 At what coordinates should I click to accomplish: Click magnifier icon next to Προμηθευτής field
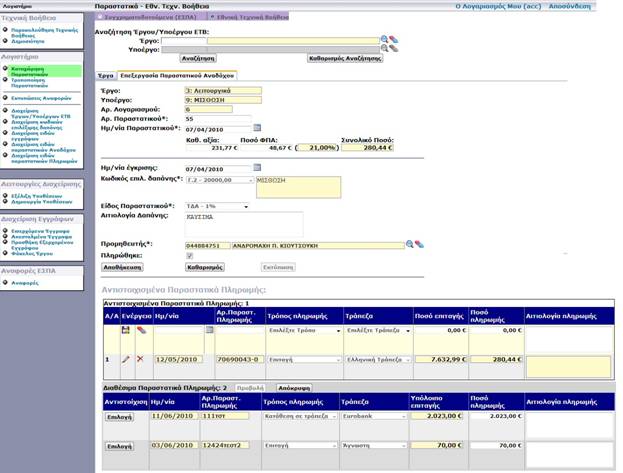(x=409, y=243)
